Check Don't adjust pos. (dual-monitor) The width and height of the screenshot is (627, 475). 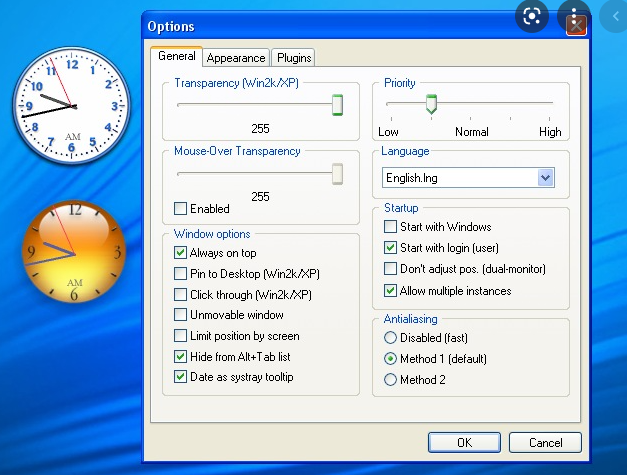[x=390, y=269]
